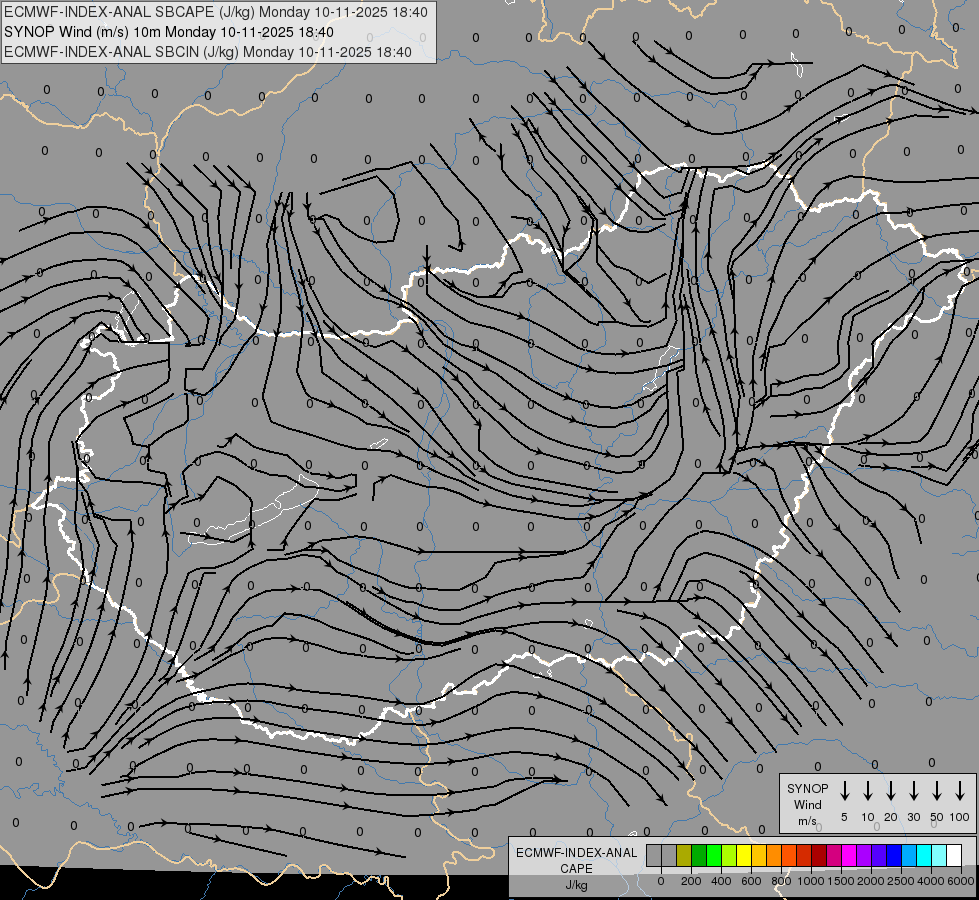The height and width of the screenshot is (900, 979).
Task: Click the '2000' tick label on CAPE scale
Action: (870, 881)
